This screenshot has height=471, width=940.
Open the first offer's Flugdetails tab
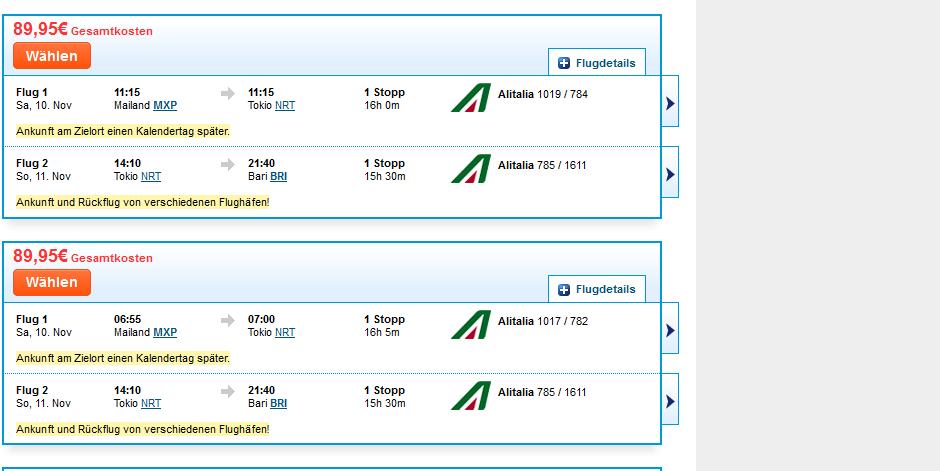tap(597, 62)
